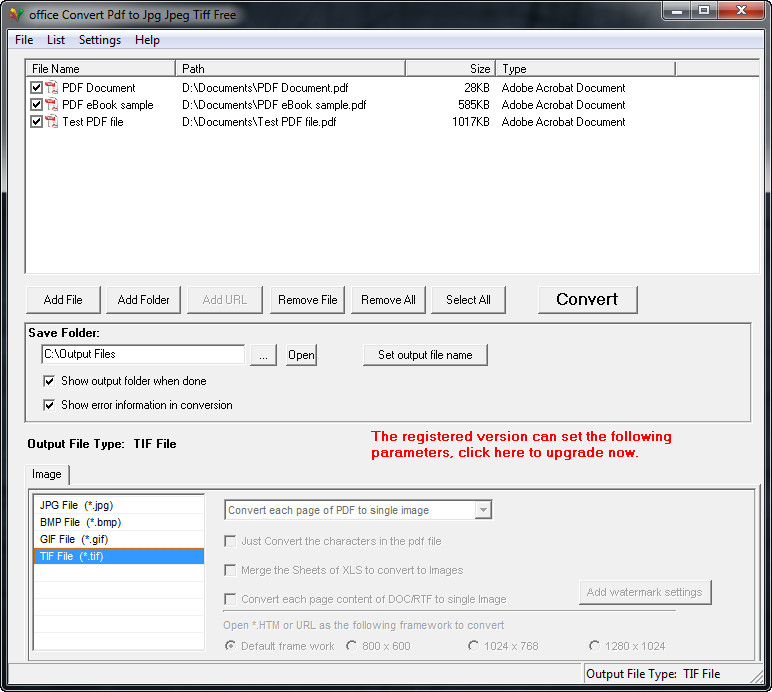This screenshot has height=692, width=772.
Task: Click the PDF icon beside PDF Document
Action: tap(51, 88)
